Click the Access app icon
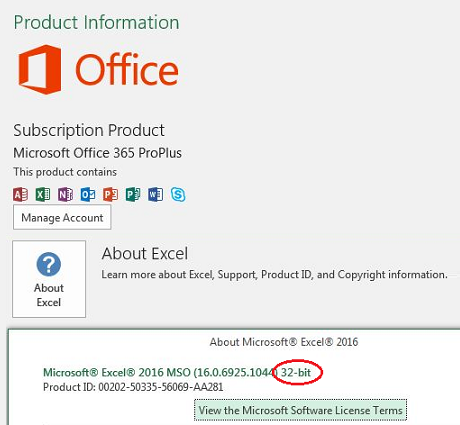This screenshot has height=425, width=460. (x=20, y=194)
